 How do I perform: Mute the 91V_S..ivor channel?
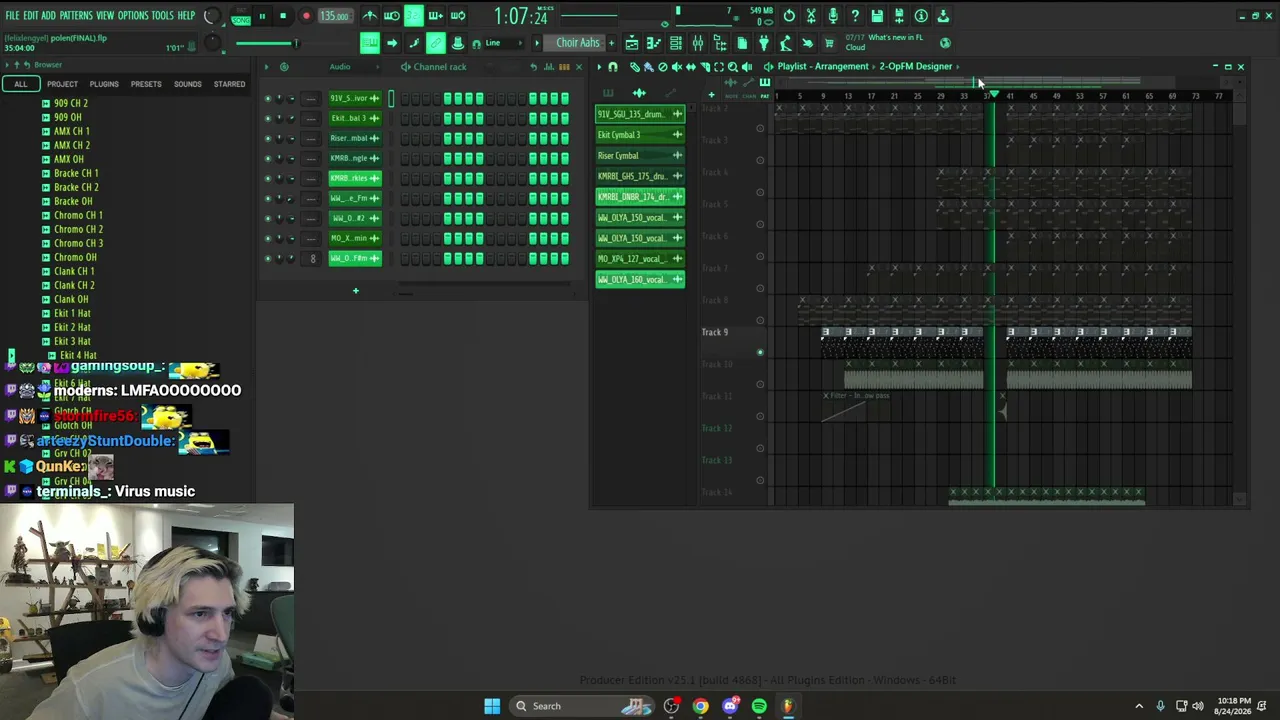[x=267, y=98]
